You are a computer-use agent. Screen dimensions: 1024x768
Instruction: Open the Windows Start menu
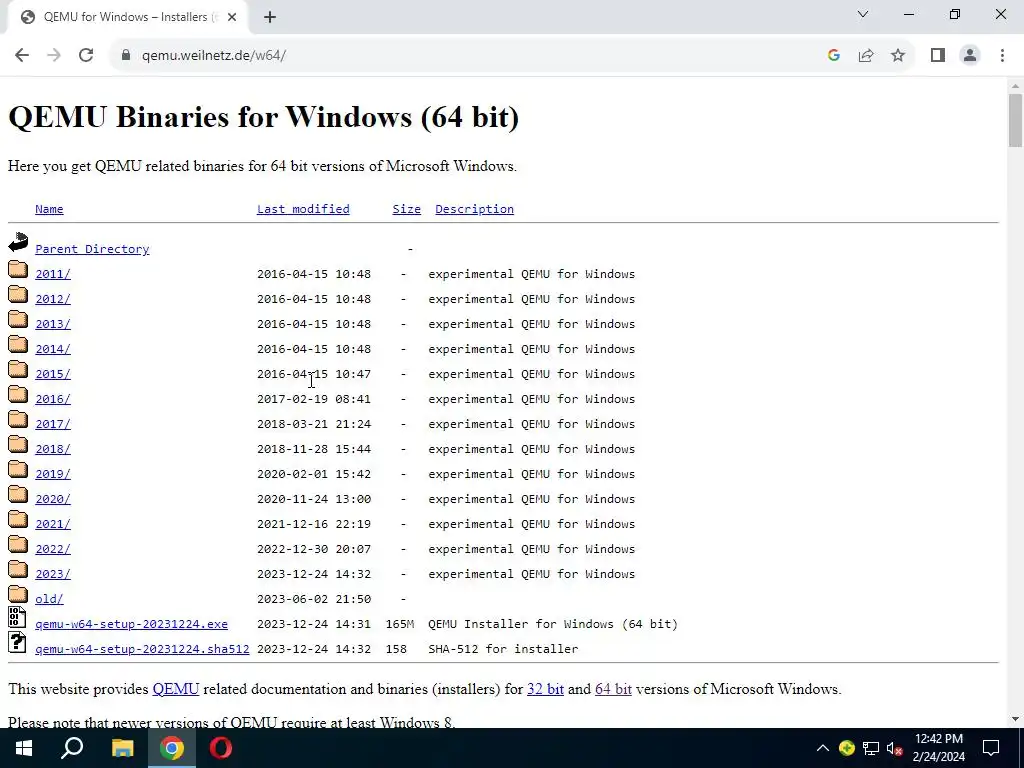(24, 748)
